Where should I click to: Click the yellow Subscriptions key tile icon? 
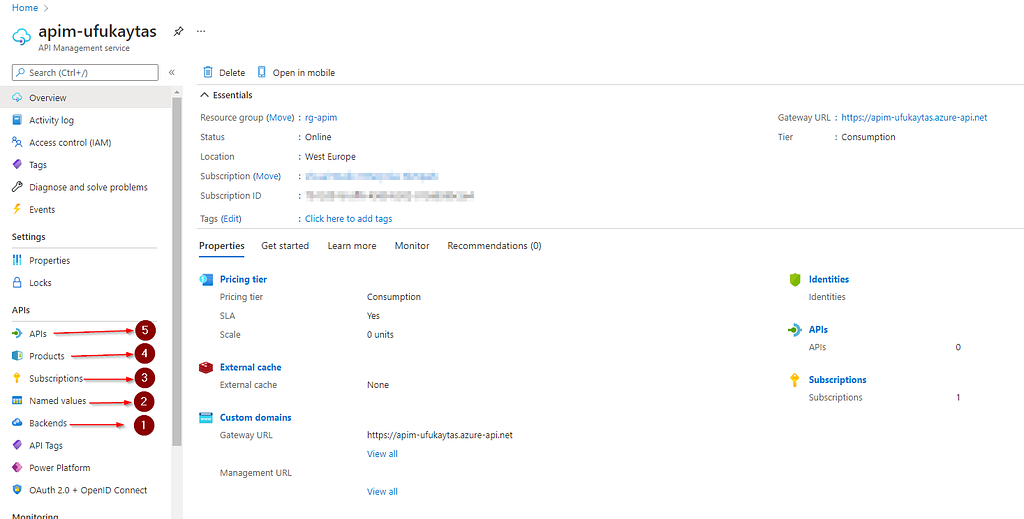[x=795, y=380]
